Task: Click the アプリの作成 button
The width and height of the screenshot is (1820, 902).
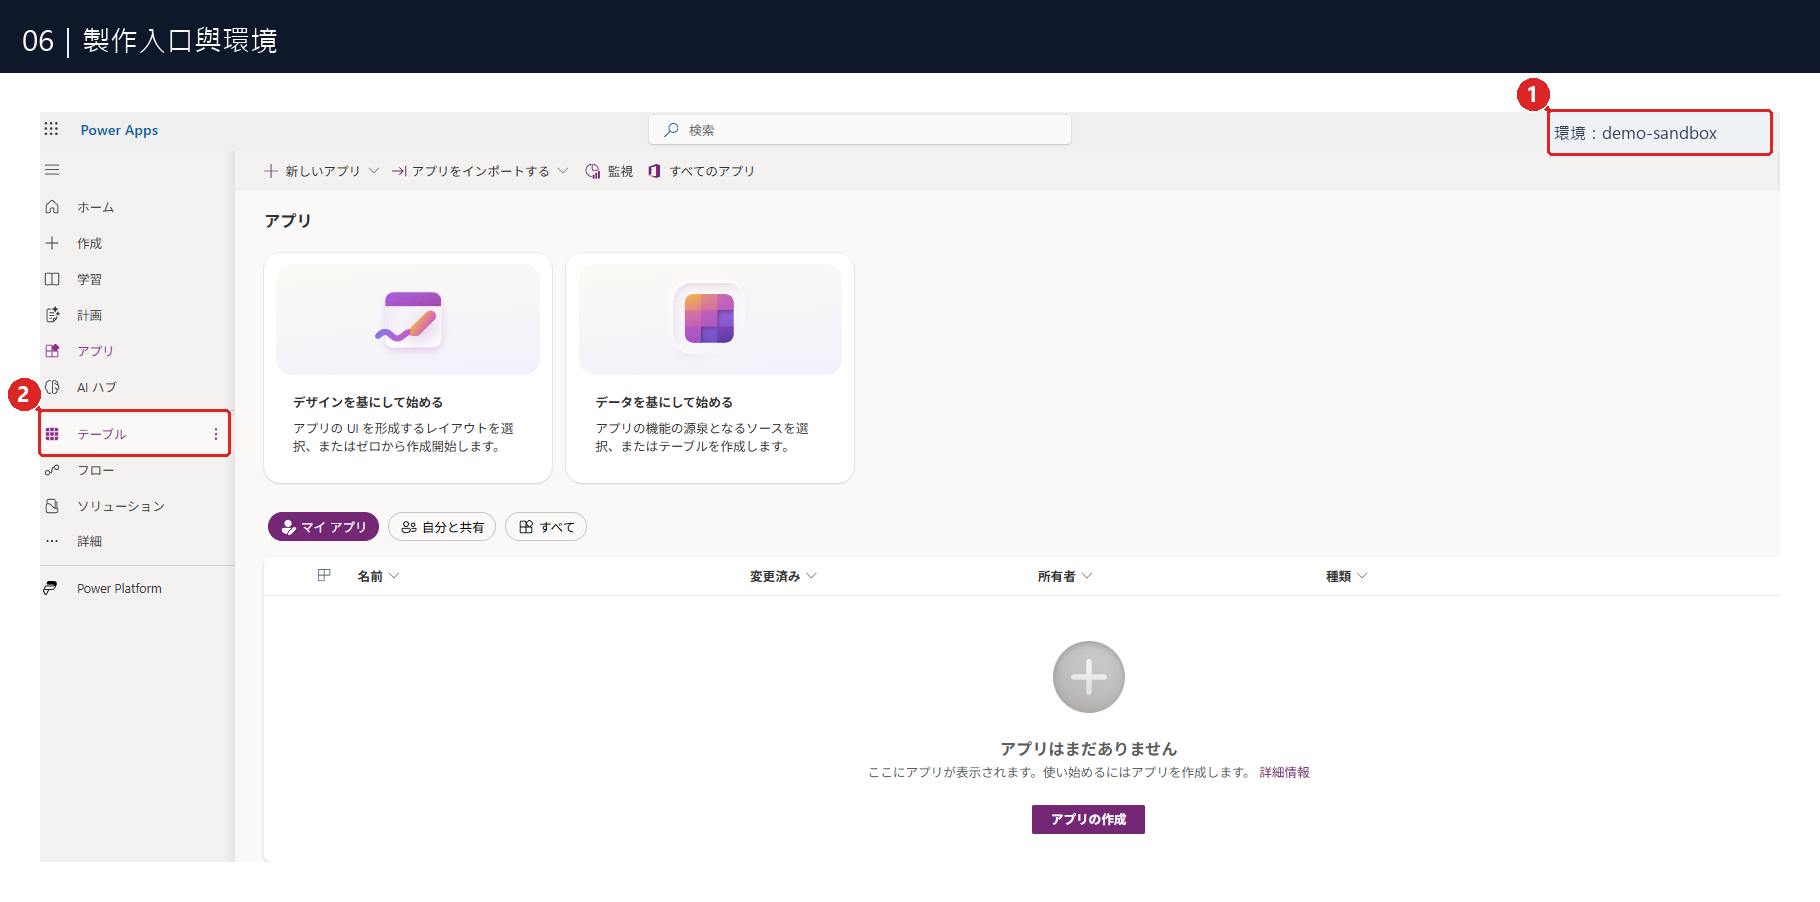Action: (1088, 819)
